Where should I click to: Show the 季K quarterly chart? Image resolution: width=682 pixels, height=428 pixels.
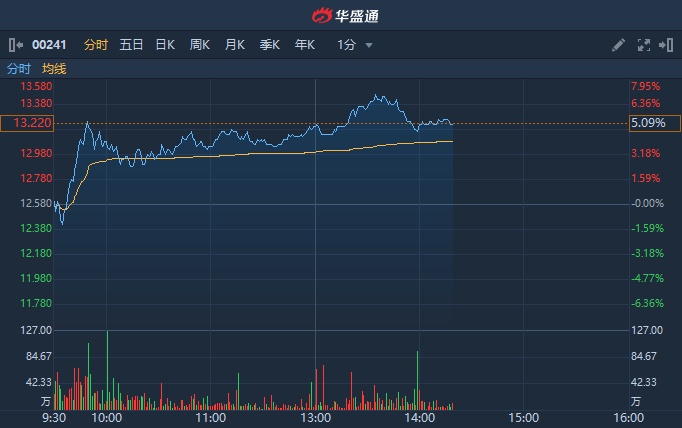click(x=270, y=45)
